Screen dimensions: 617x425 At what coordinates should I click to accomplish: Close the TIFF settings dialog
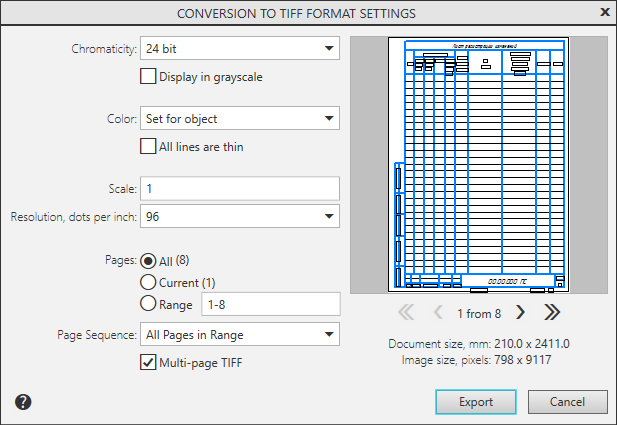tap(604, 13)
